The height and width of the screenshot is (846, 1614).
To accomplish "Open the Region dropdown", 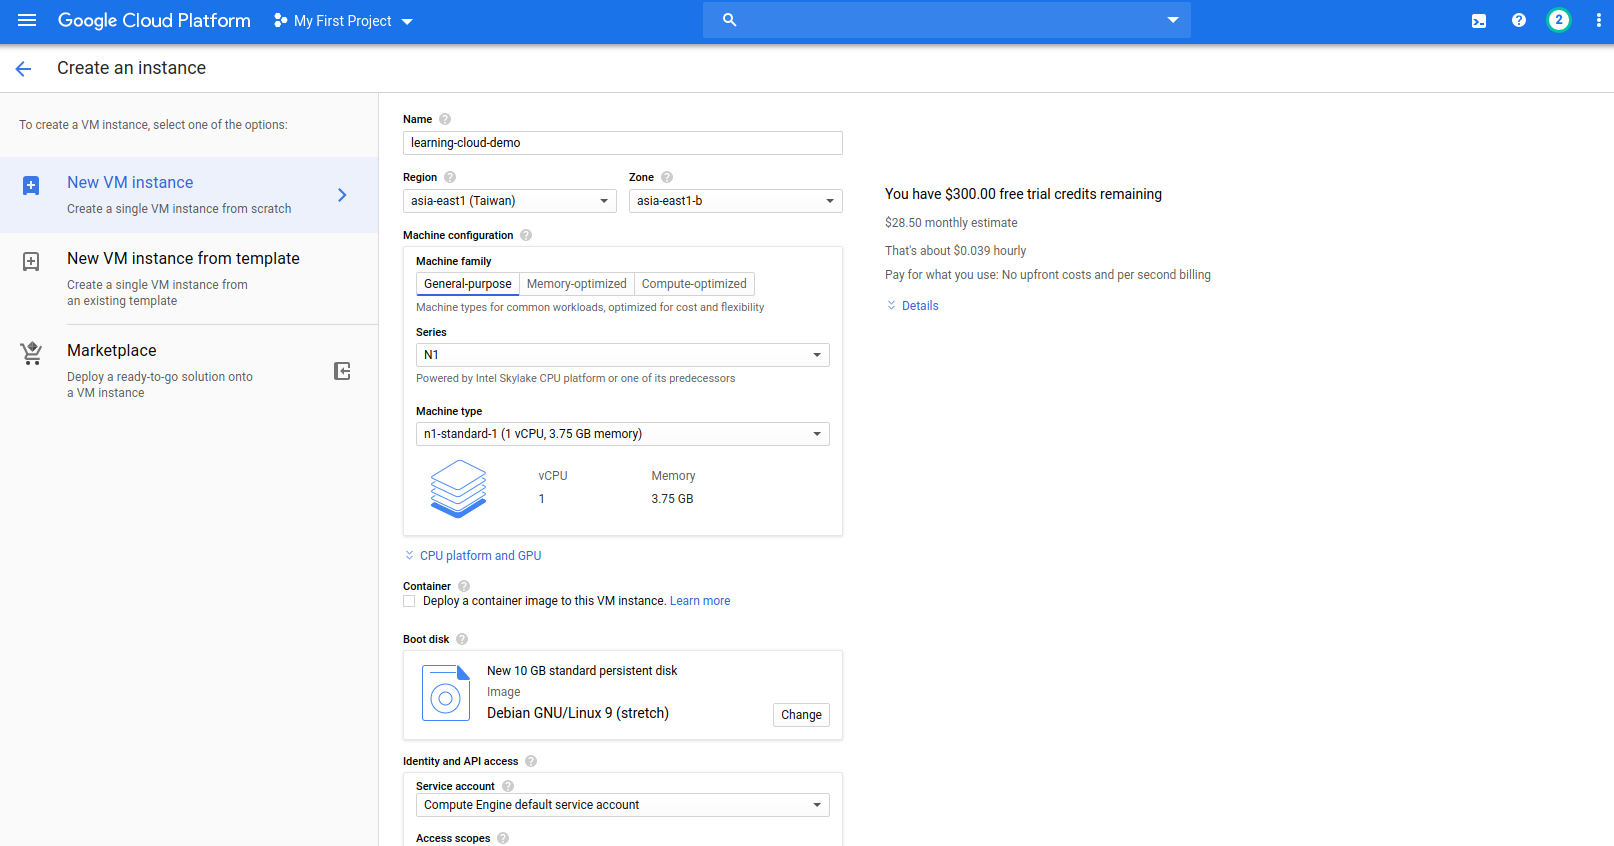I will (x=510, y=201).
